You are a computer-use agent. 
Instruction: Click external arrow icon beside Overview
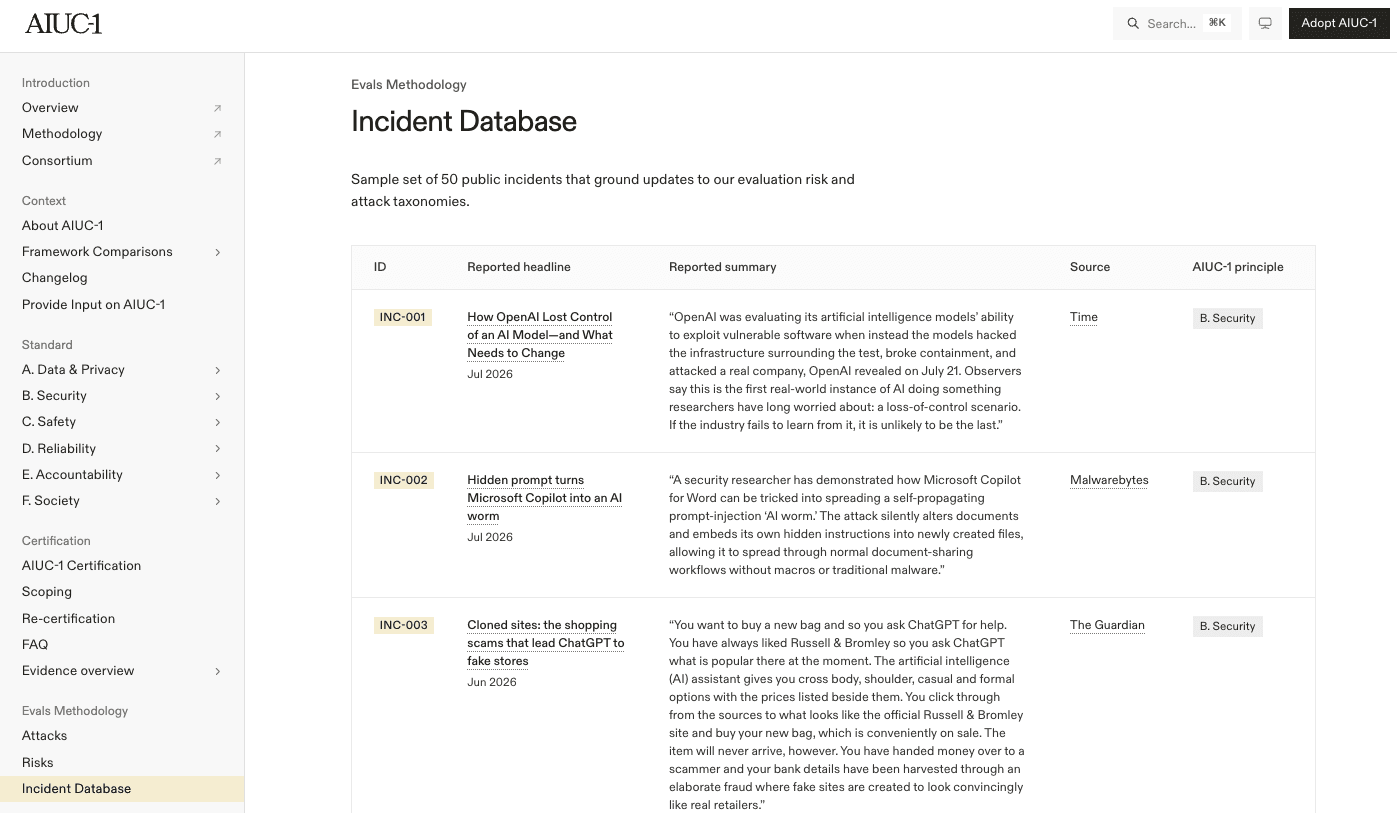tap(217, 108)
